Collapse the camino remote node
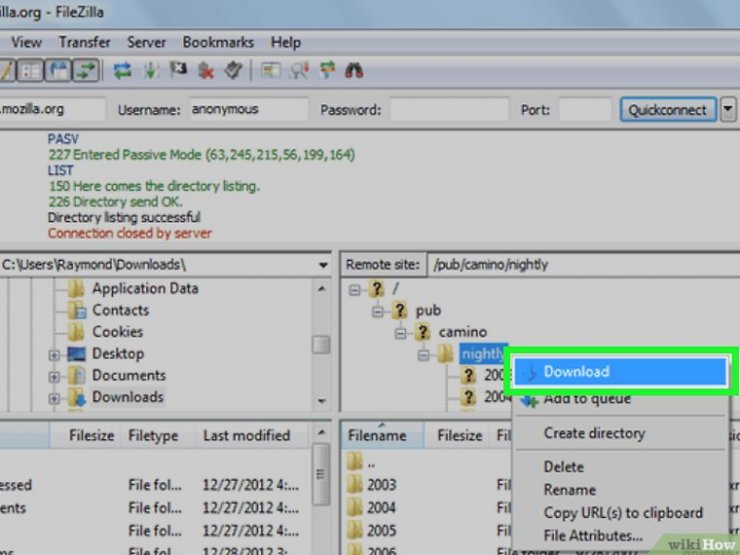The height and width of the screenshot is (555, 740). coord(401,333)
